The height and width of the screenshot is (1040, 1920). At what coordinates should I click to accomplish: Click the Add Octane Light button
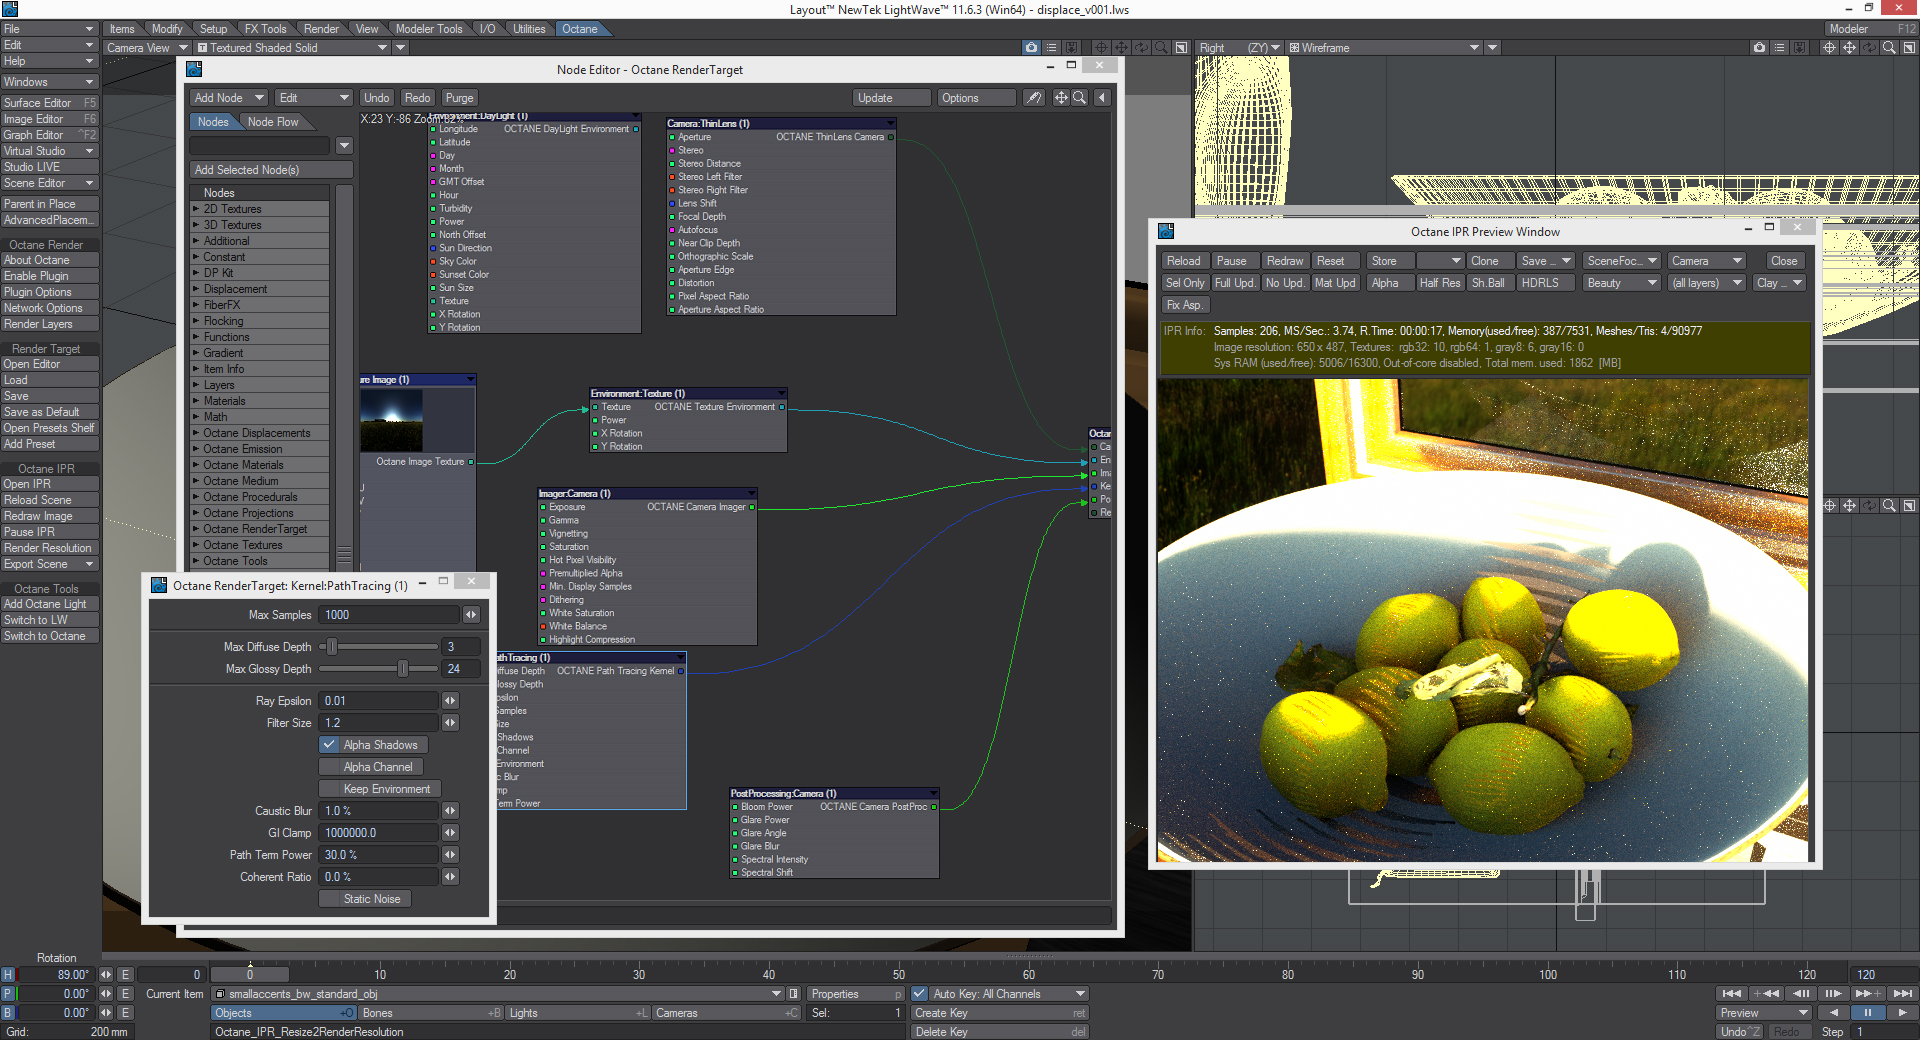49,604
